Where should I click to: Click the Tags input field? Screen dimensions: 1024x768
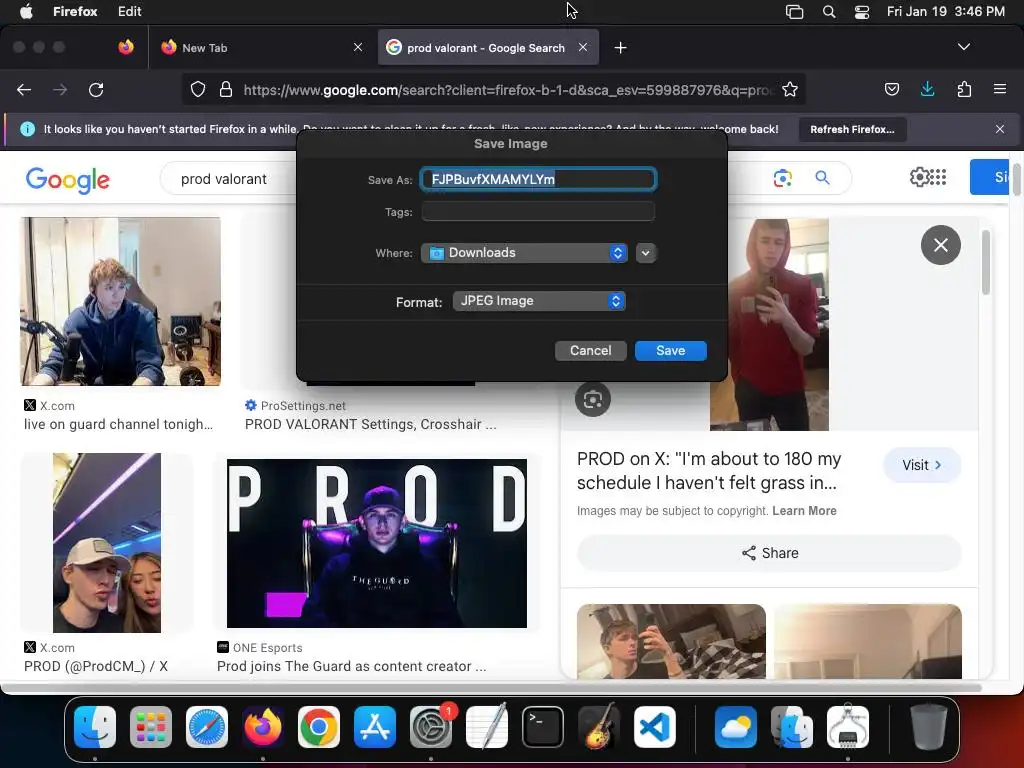(538, 212)
